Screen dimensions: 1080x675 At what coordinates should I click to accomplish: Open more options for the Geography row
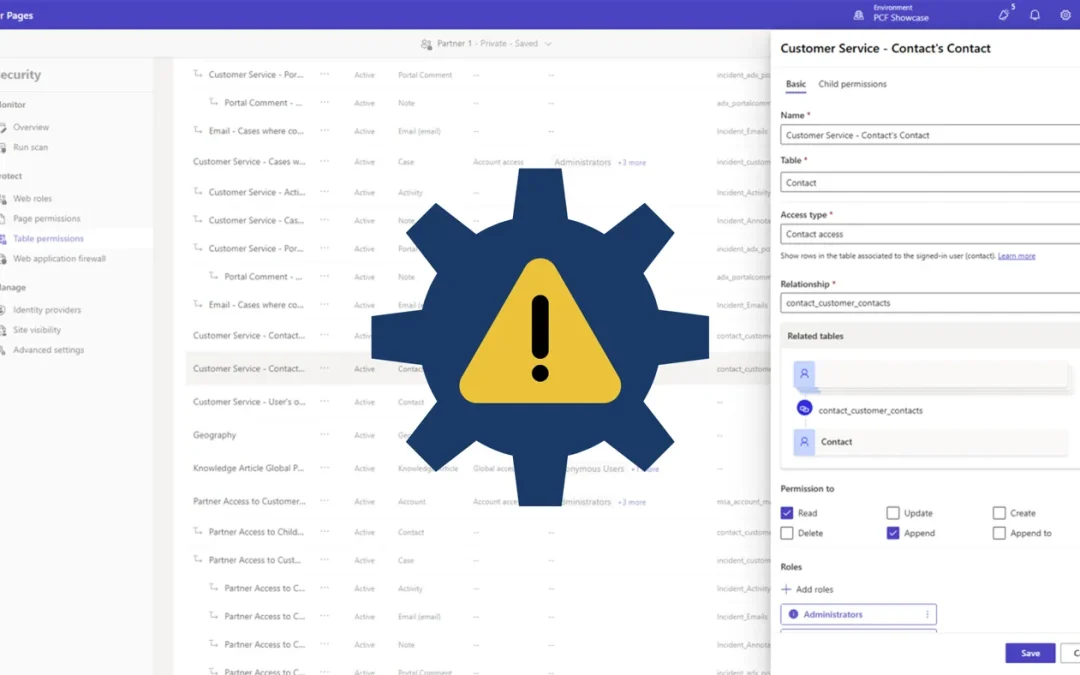point(324,435)
